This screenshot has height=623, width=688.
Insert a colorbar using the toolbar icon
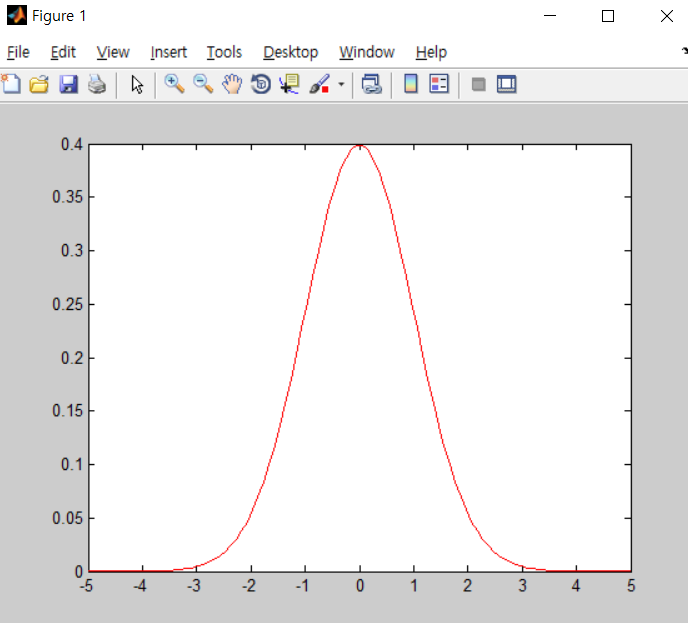pyautogui.click(x=411, y=84)
